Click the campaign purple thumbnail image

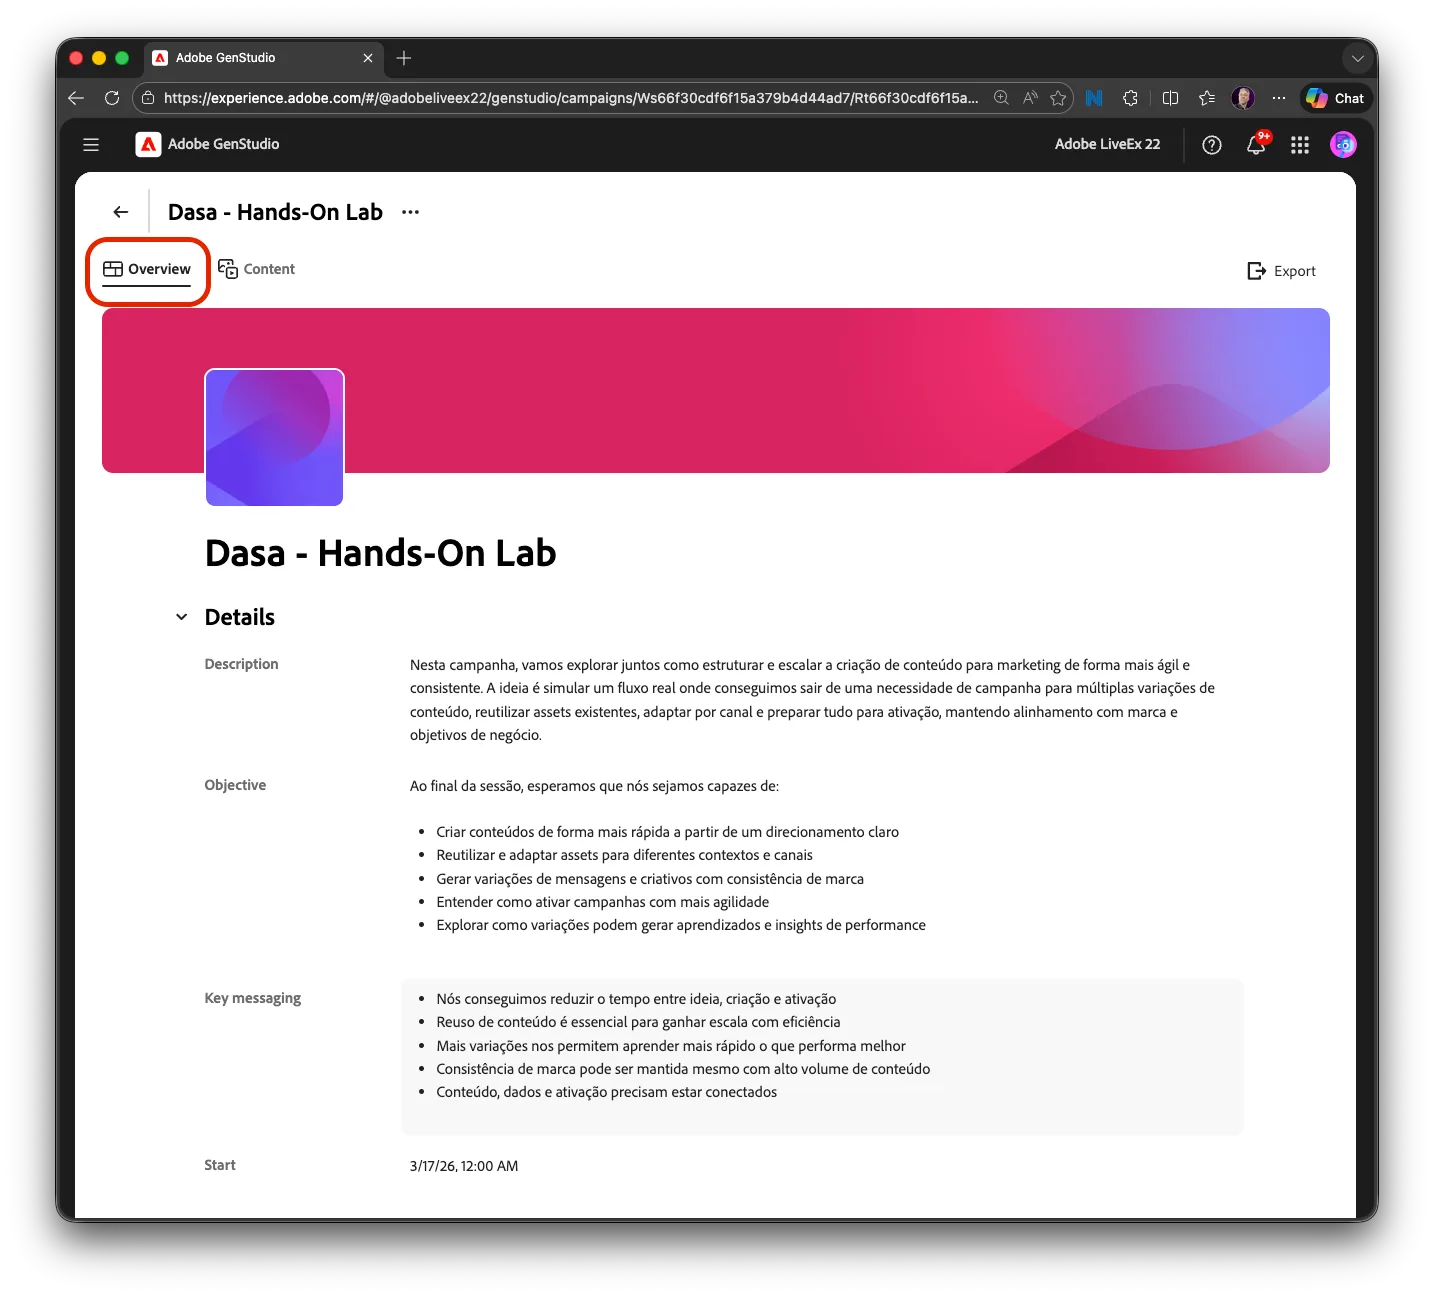click(x=274, y=437)
